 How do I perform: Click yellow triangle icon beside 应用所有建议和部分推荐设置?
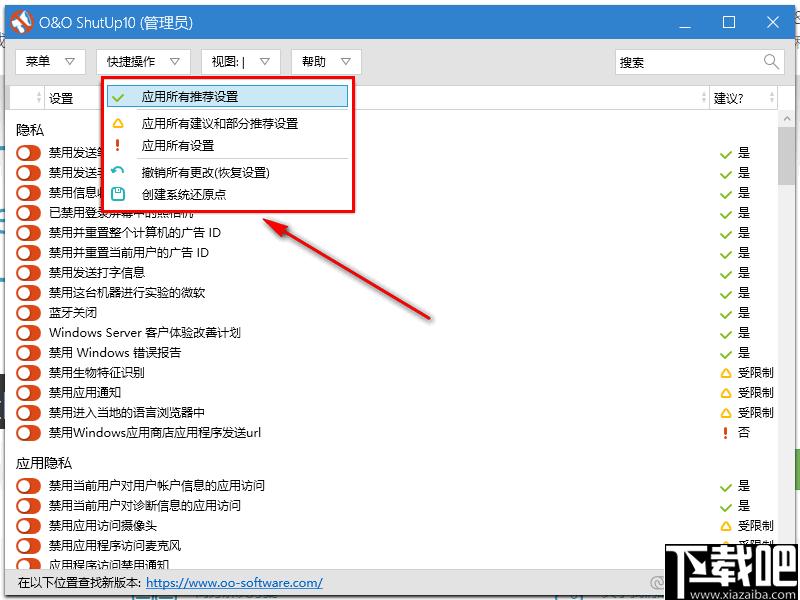click(118, 123)
